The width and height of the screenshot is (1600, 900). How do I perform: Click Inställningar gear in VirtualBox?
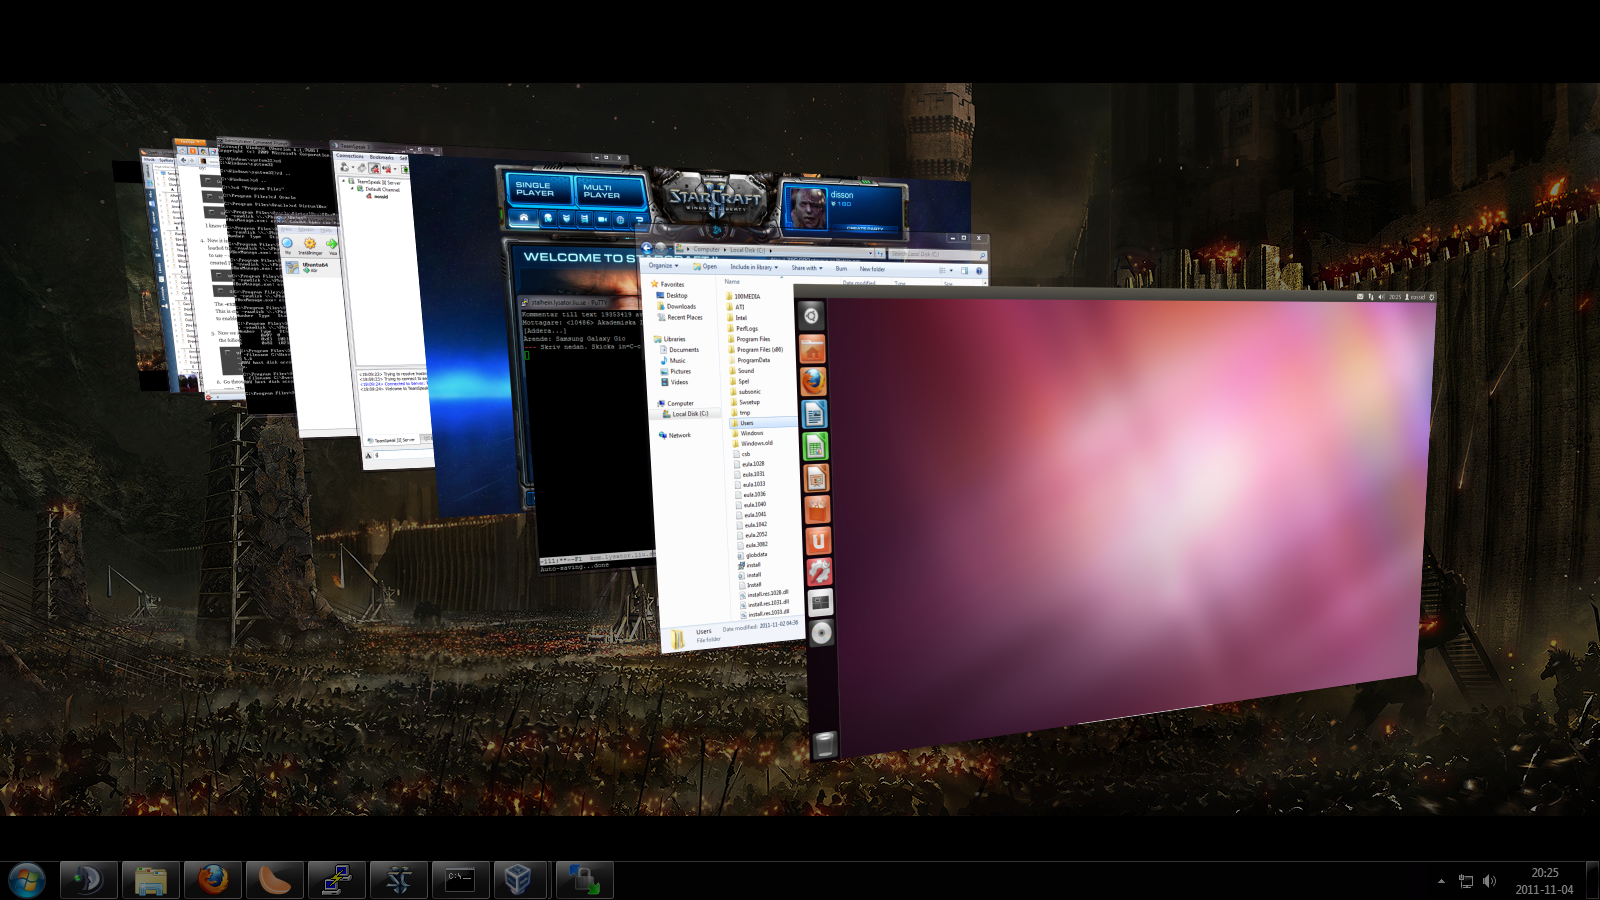[x=310, y=245]
